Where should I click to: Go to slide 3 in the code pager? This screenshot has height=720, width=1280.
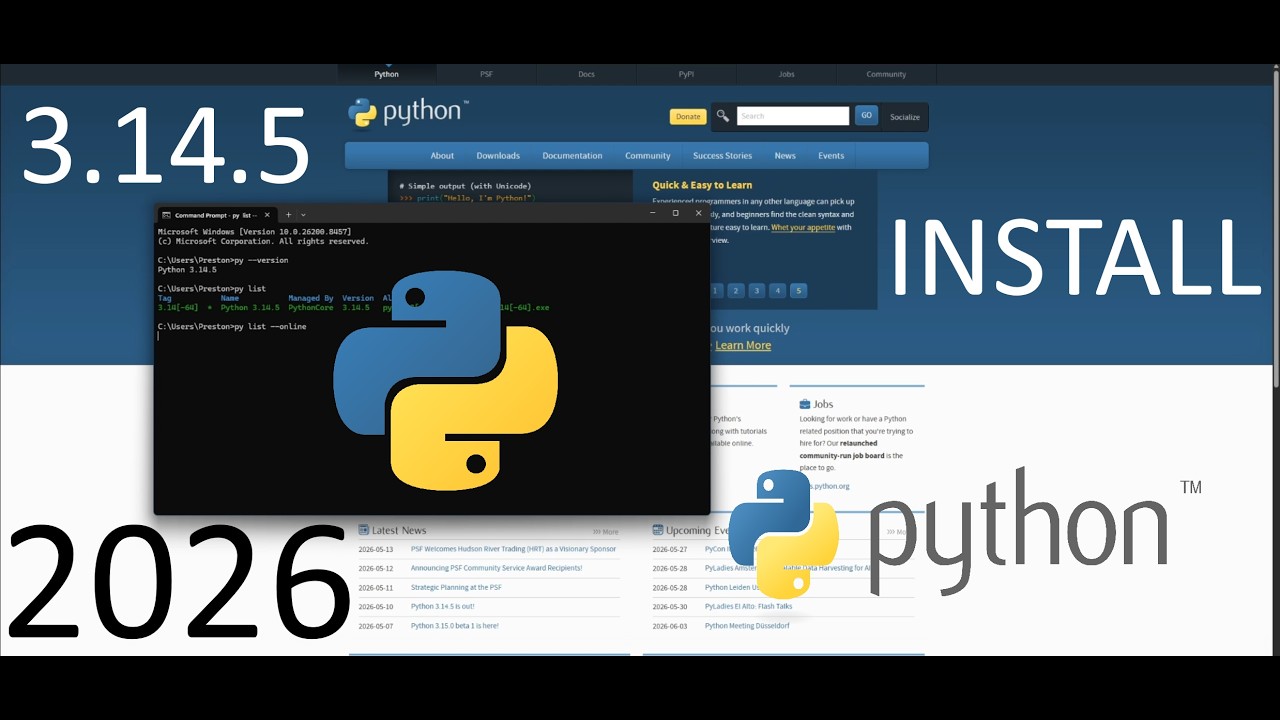pos(757,291)
